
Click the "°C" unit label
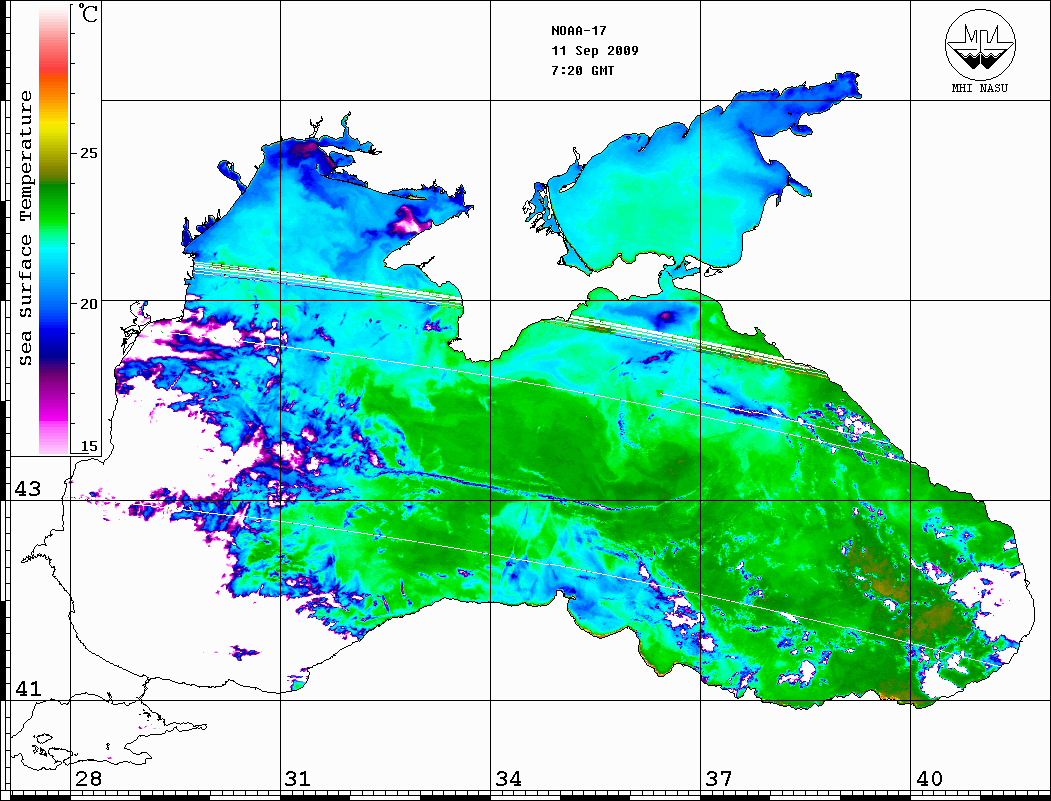[x=88, y=13]
